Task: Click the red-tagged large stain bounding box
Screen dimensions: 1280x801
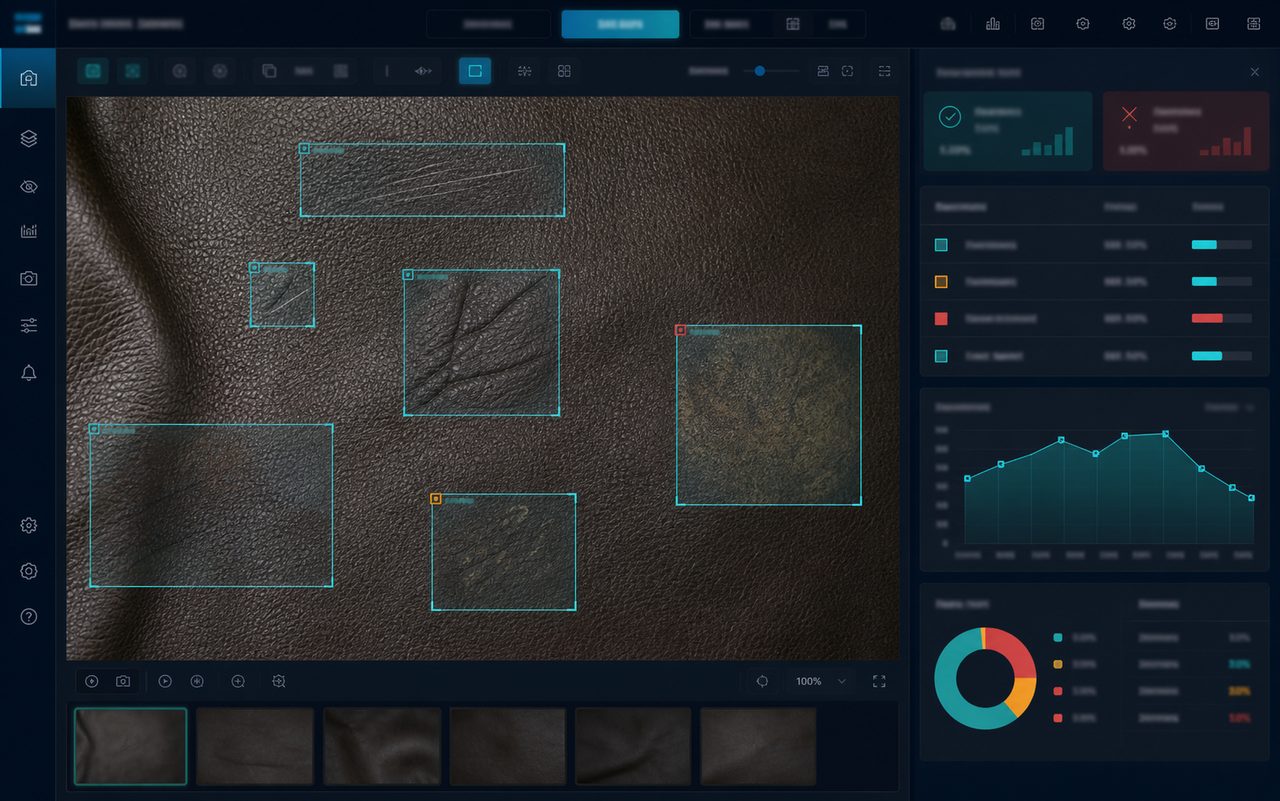Action: (768, 415)
